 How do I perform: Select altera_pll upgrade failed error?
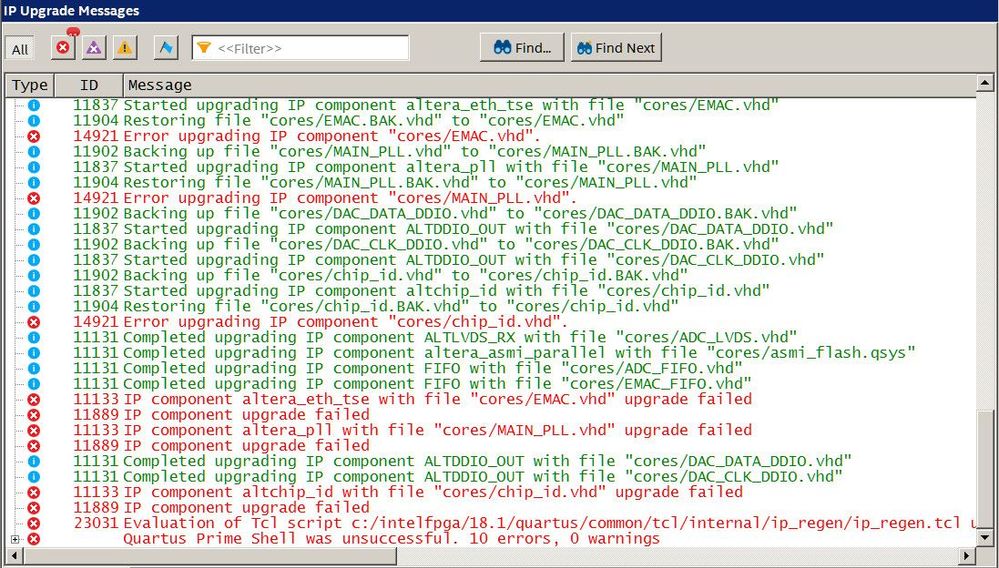coord(437,430)
